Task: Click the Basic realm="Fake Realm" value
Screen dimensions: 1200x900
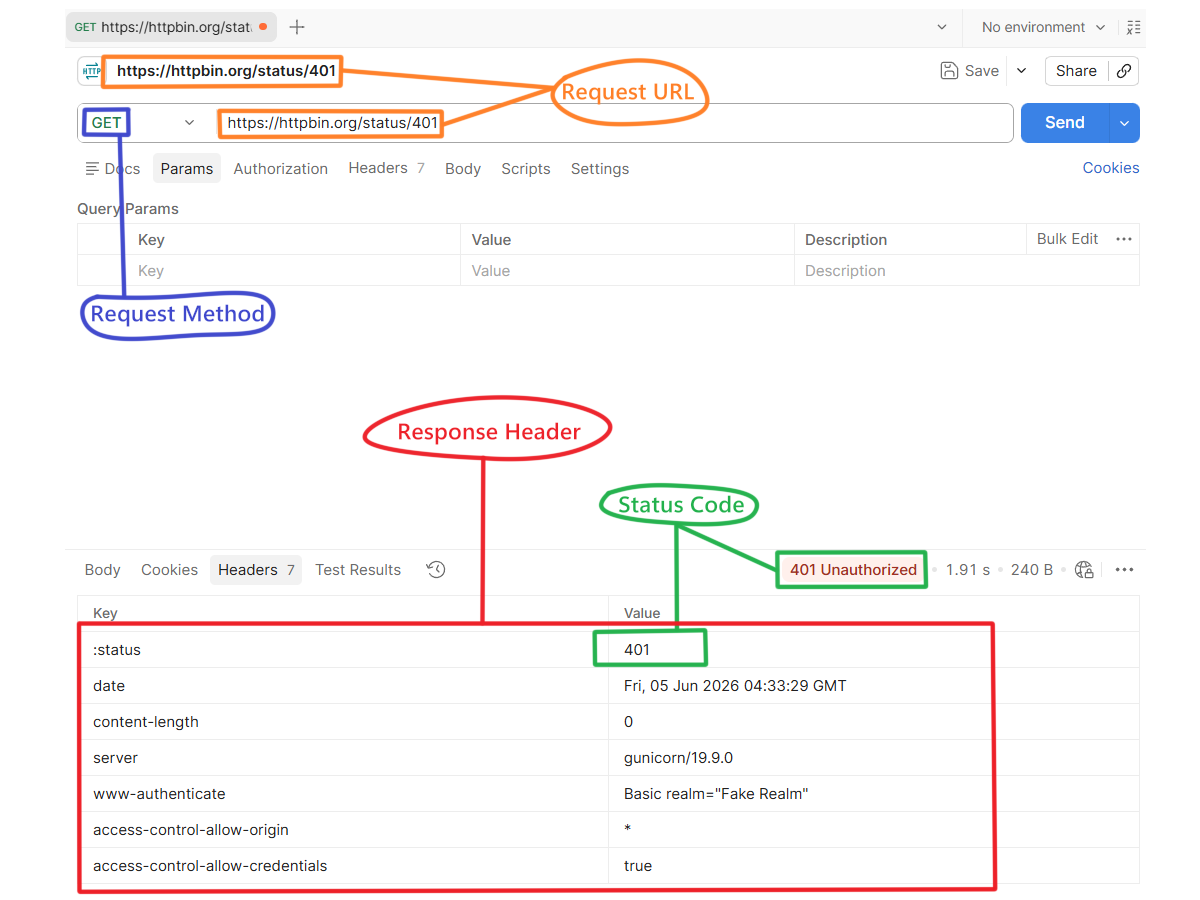Action: click(716, 794)
